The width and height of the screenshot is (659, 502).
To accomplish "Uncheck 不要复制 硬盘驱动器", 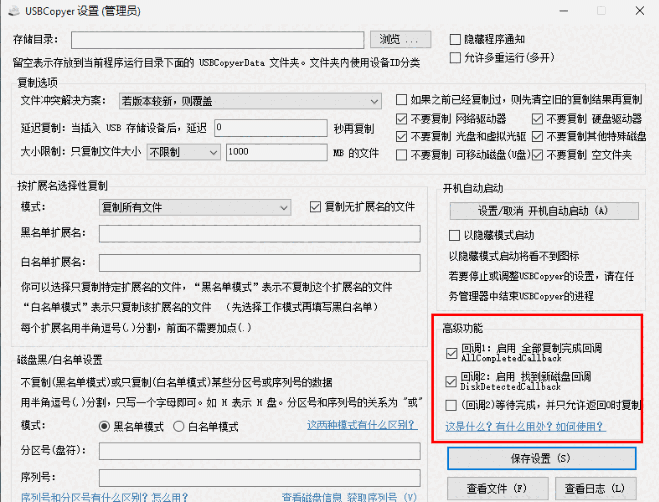I will [537, 119].
